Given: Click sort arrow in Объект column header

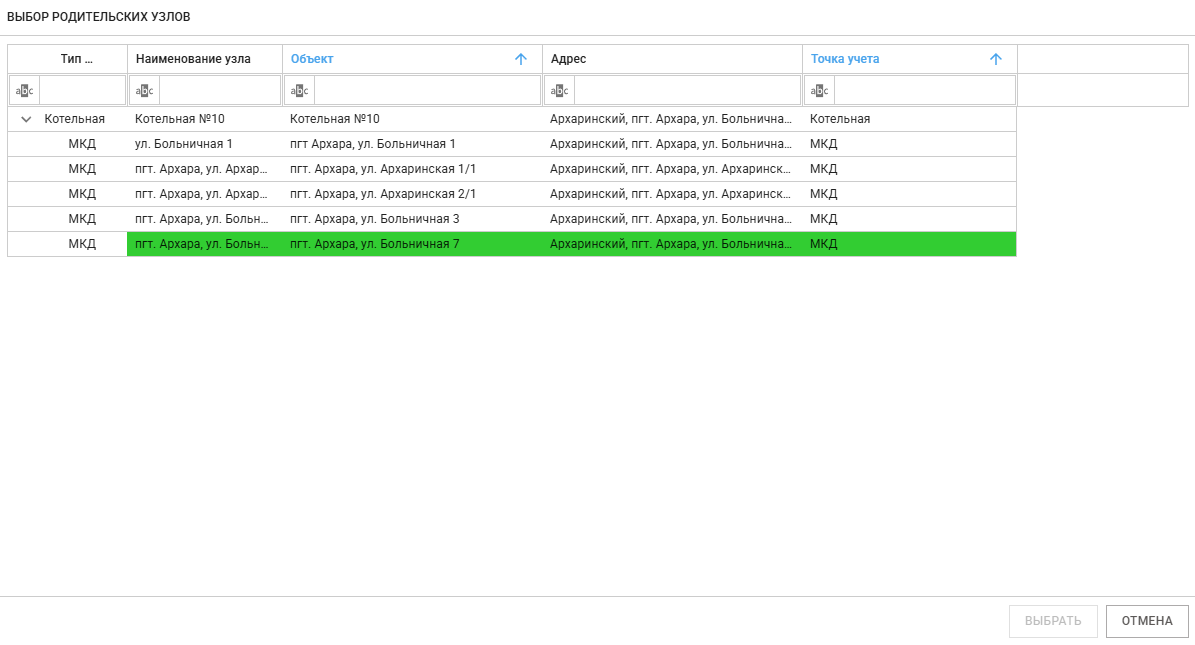Looking at the screenshot, I should [520, 59].
